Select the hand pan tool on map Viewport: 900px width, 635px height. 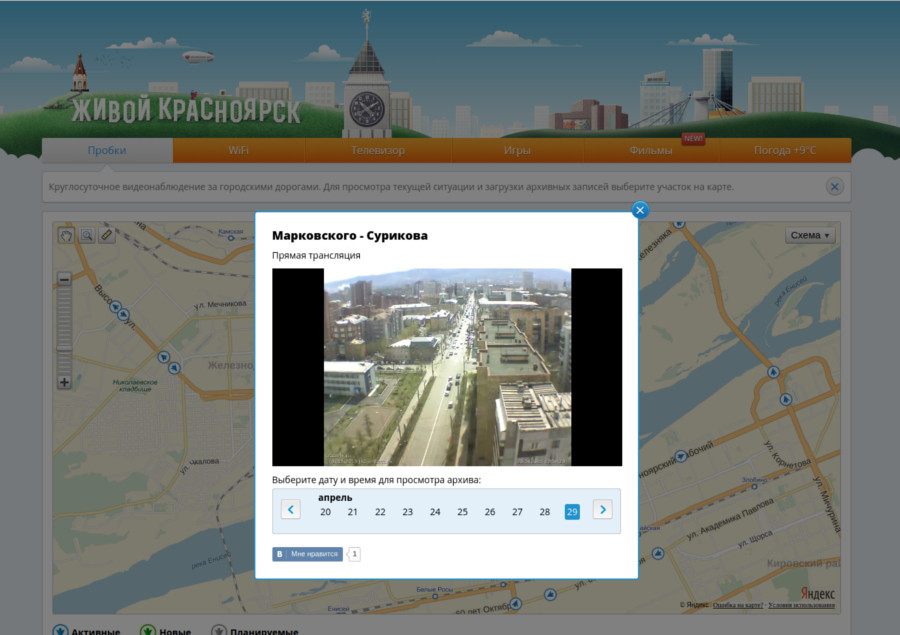tap(67, 236)
